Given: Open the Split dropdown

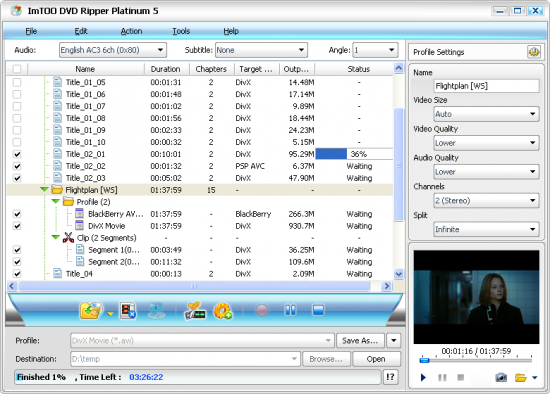Looking at the screenshot, I should 486,229.
